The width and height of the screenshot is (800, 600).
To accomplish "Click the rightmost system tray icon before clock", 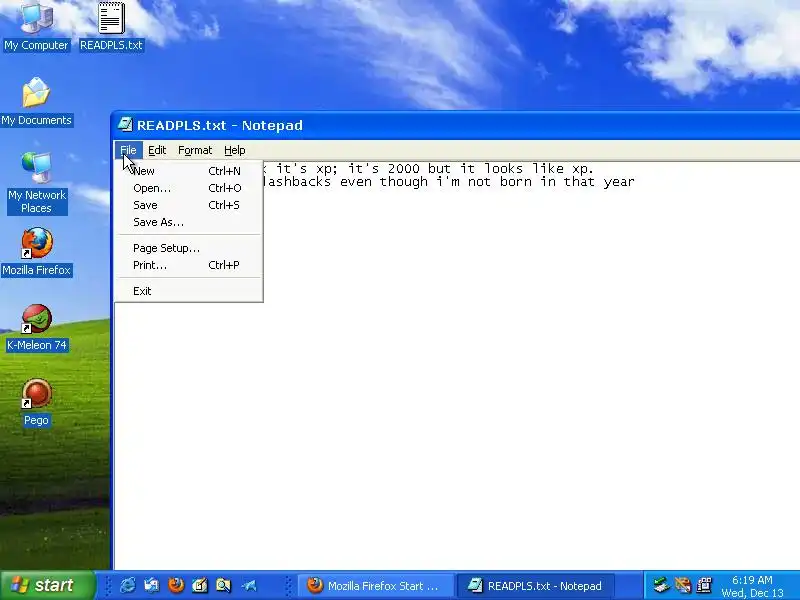I will pyautogui.click(x=705, y=585).
